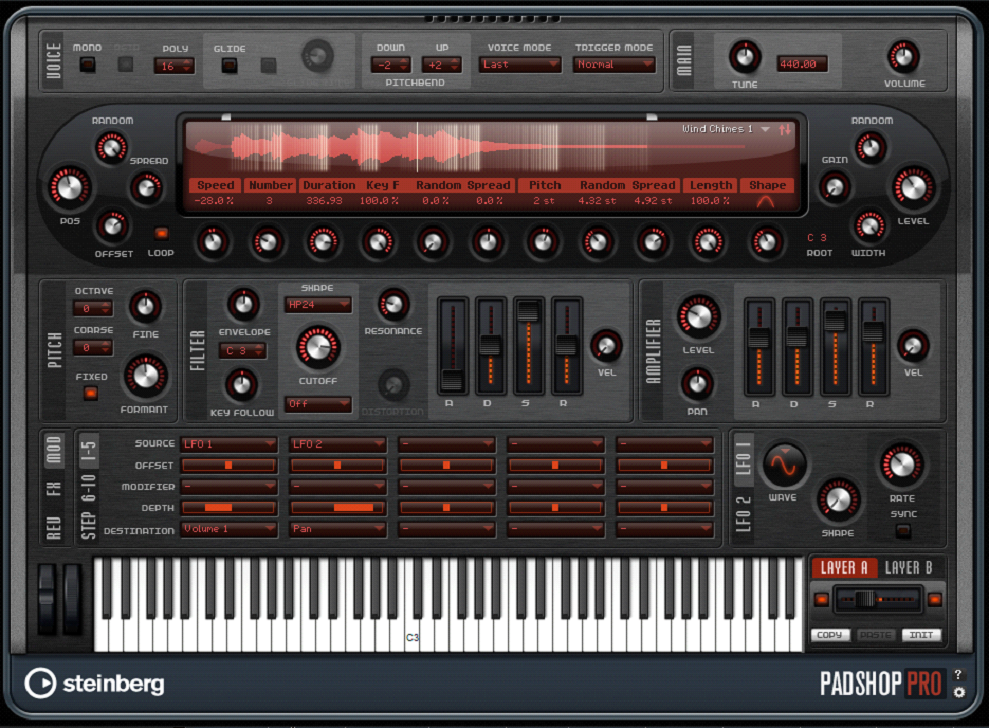The image size is (989, 728).
Task: Switch to the REV tab
Action: tap(54, 527)
